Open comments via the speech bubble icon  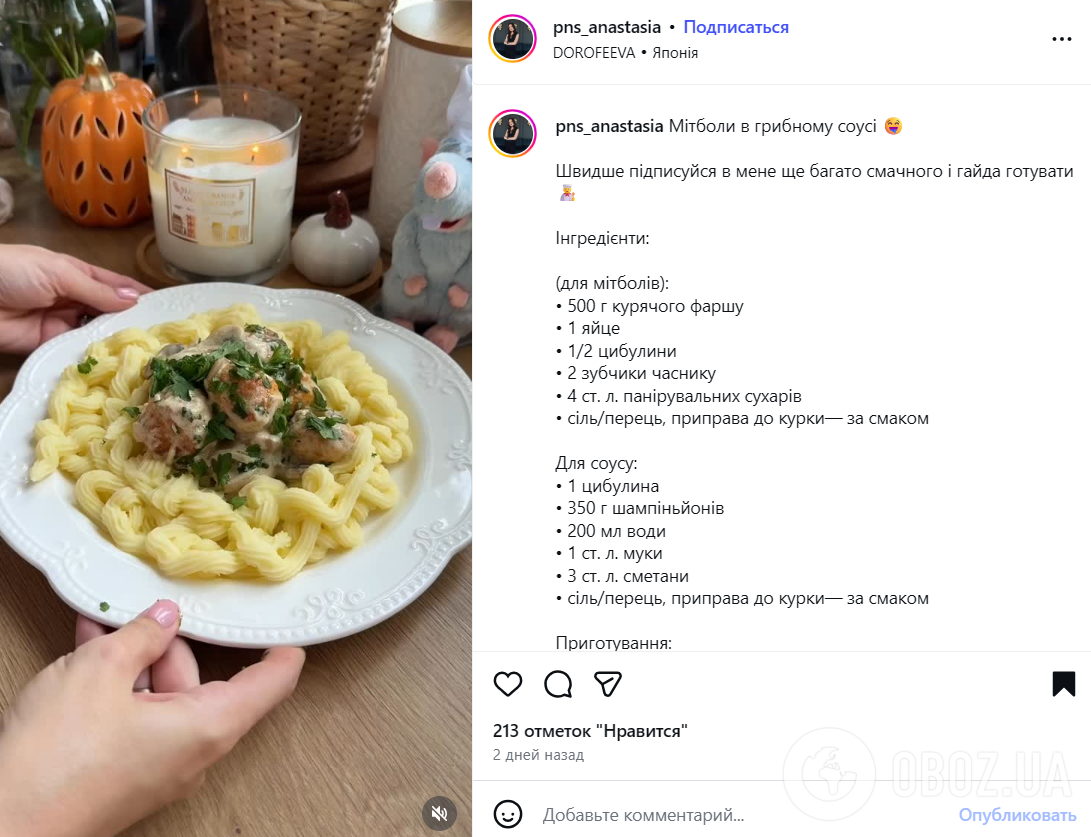tap(558, 684)
